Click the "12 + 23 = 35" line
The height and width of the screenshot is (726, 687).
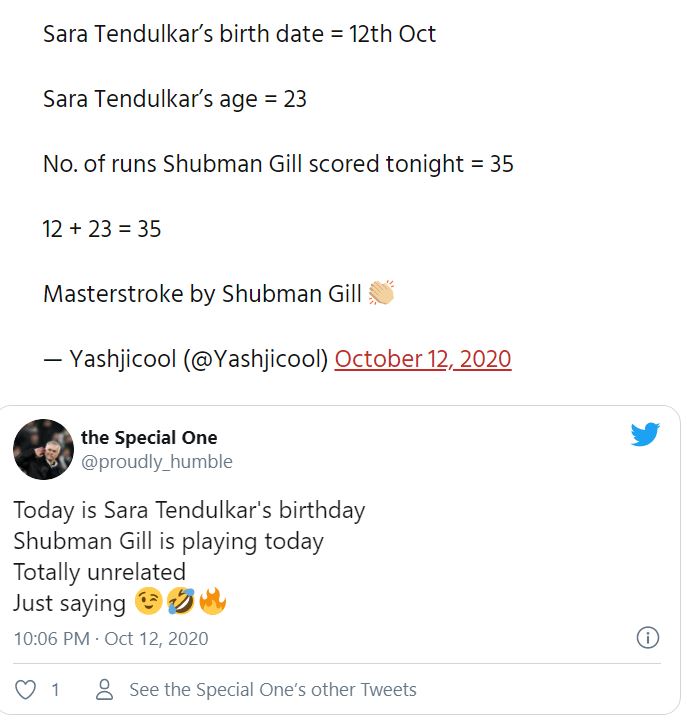(x=102, y=229)
